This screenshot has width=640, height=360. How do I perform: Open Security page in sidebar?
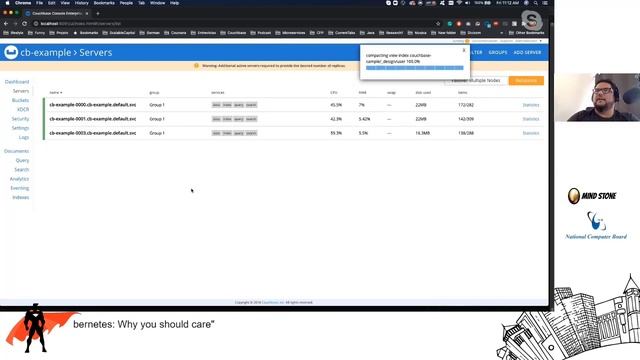click(x=20, y=119)
